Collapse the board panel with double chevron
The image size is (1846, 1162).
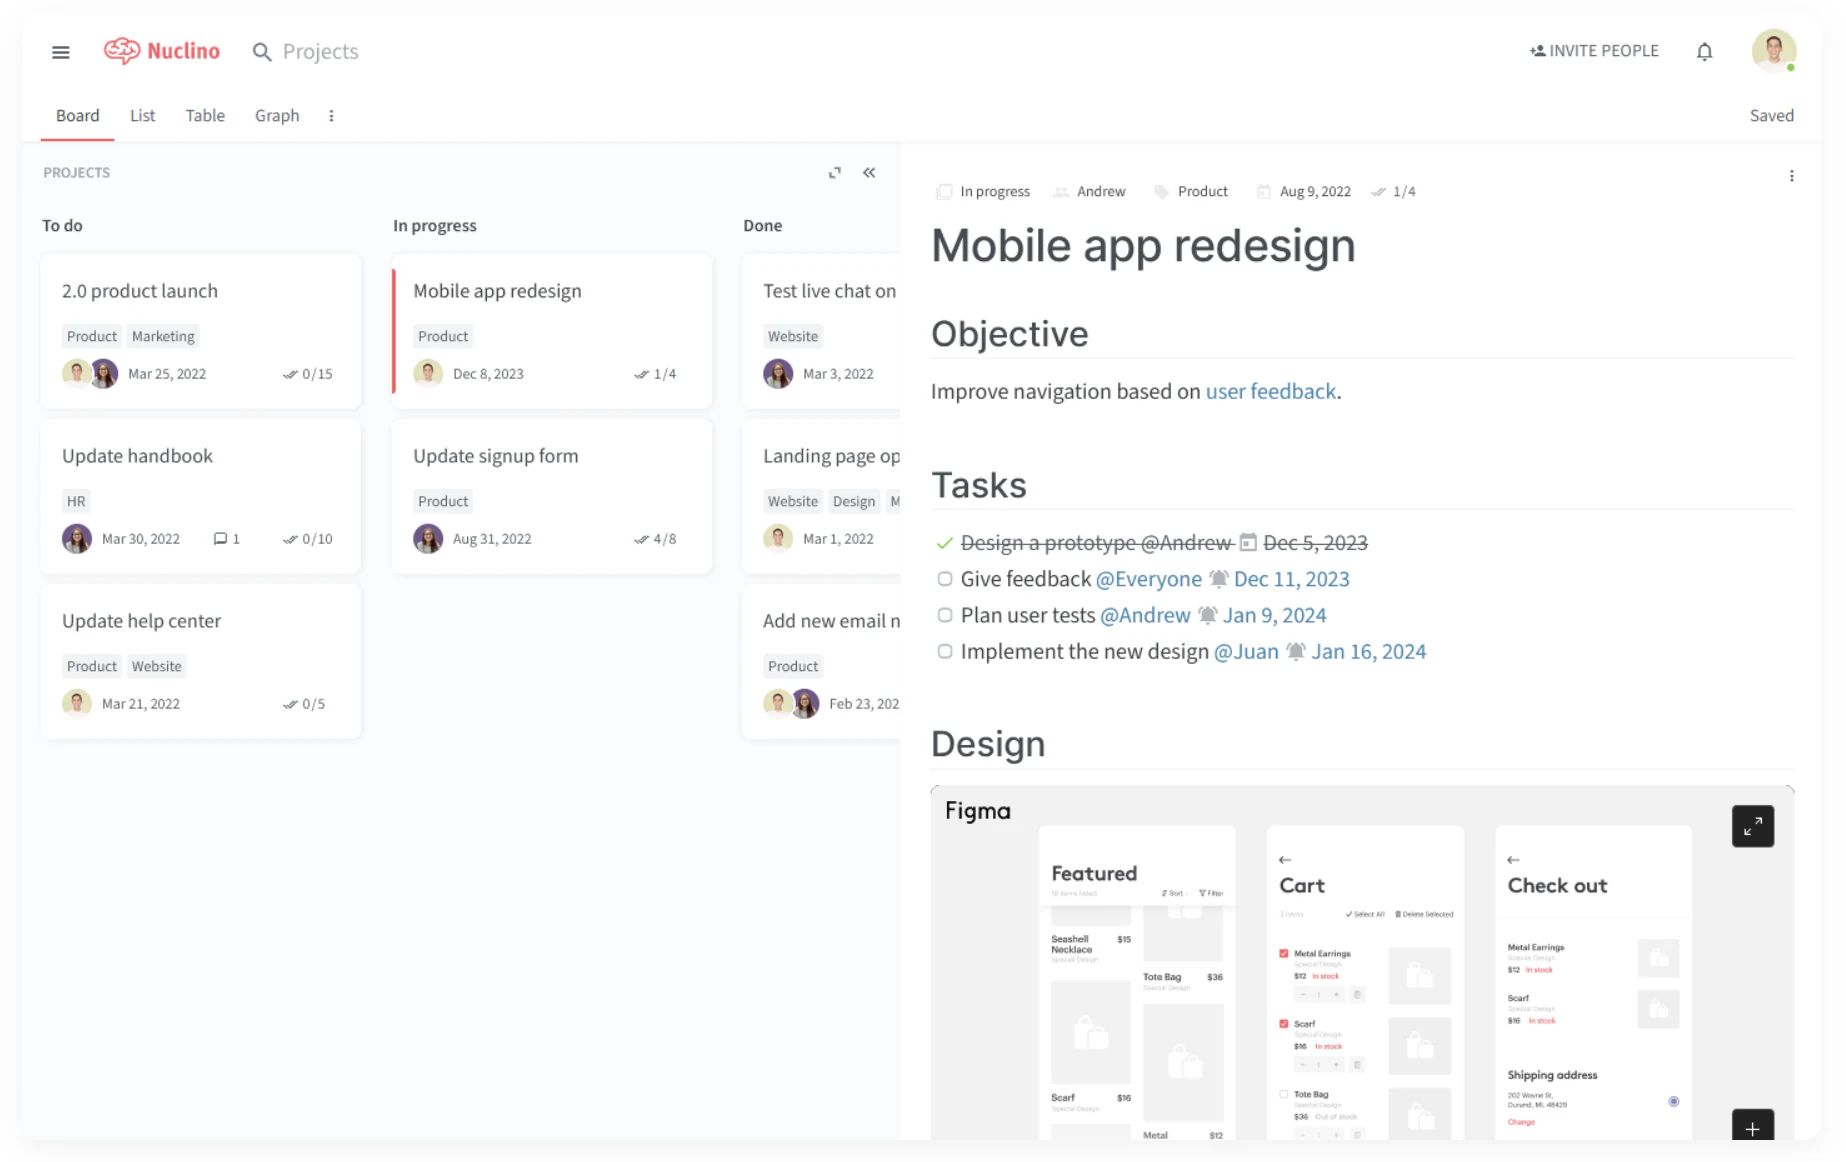pos(869,173)
